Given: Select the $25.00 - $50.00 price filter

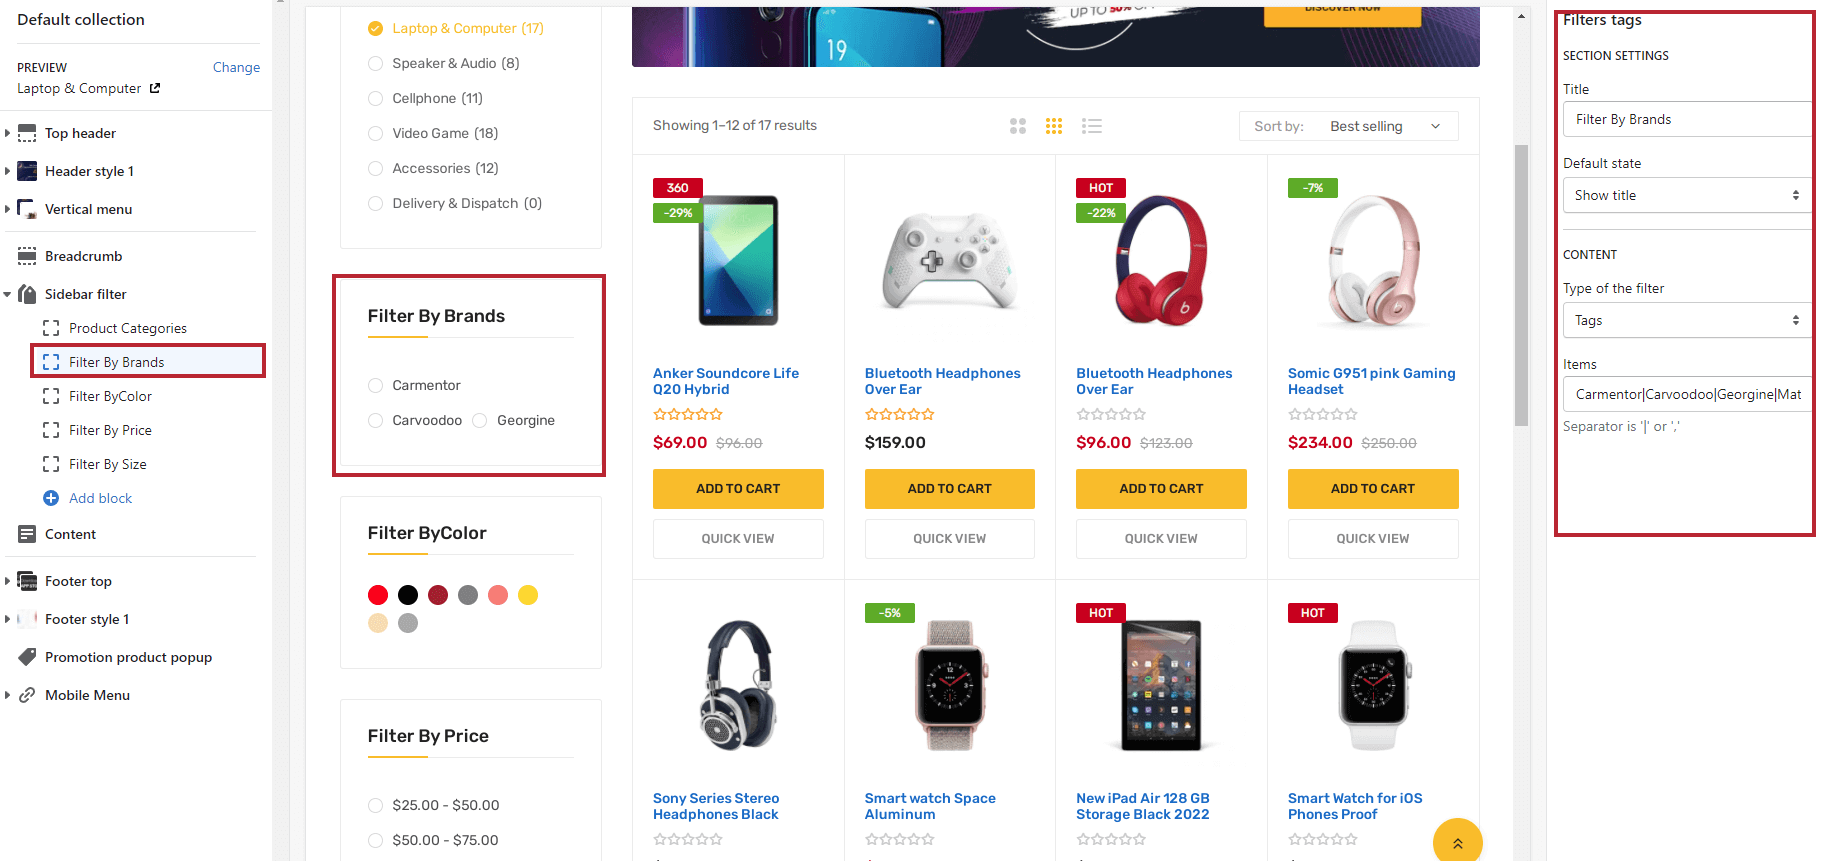Looking at the screenshot, I should click(x=375, y=805).
